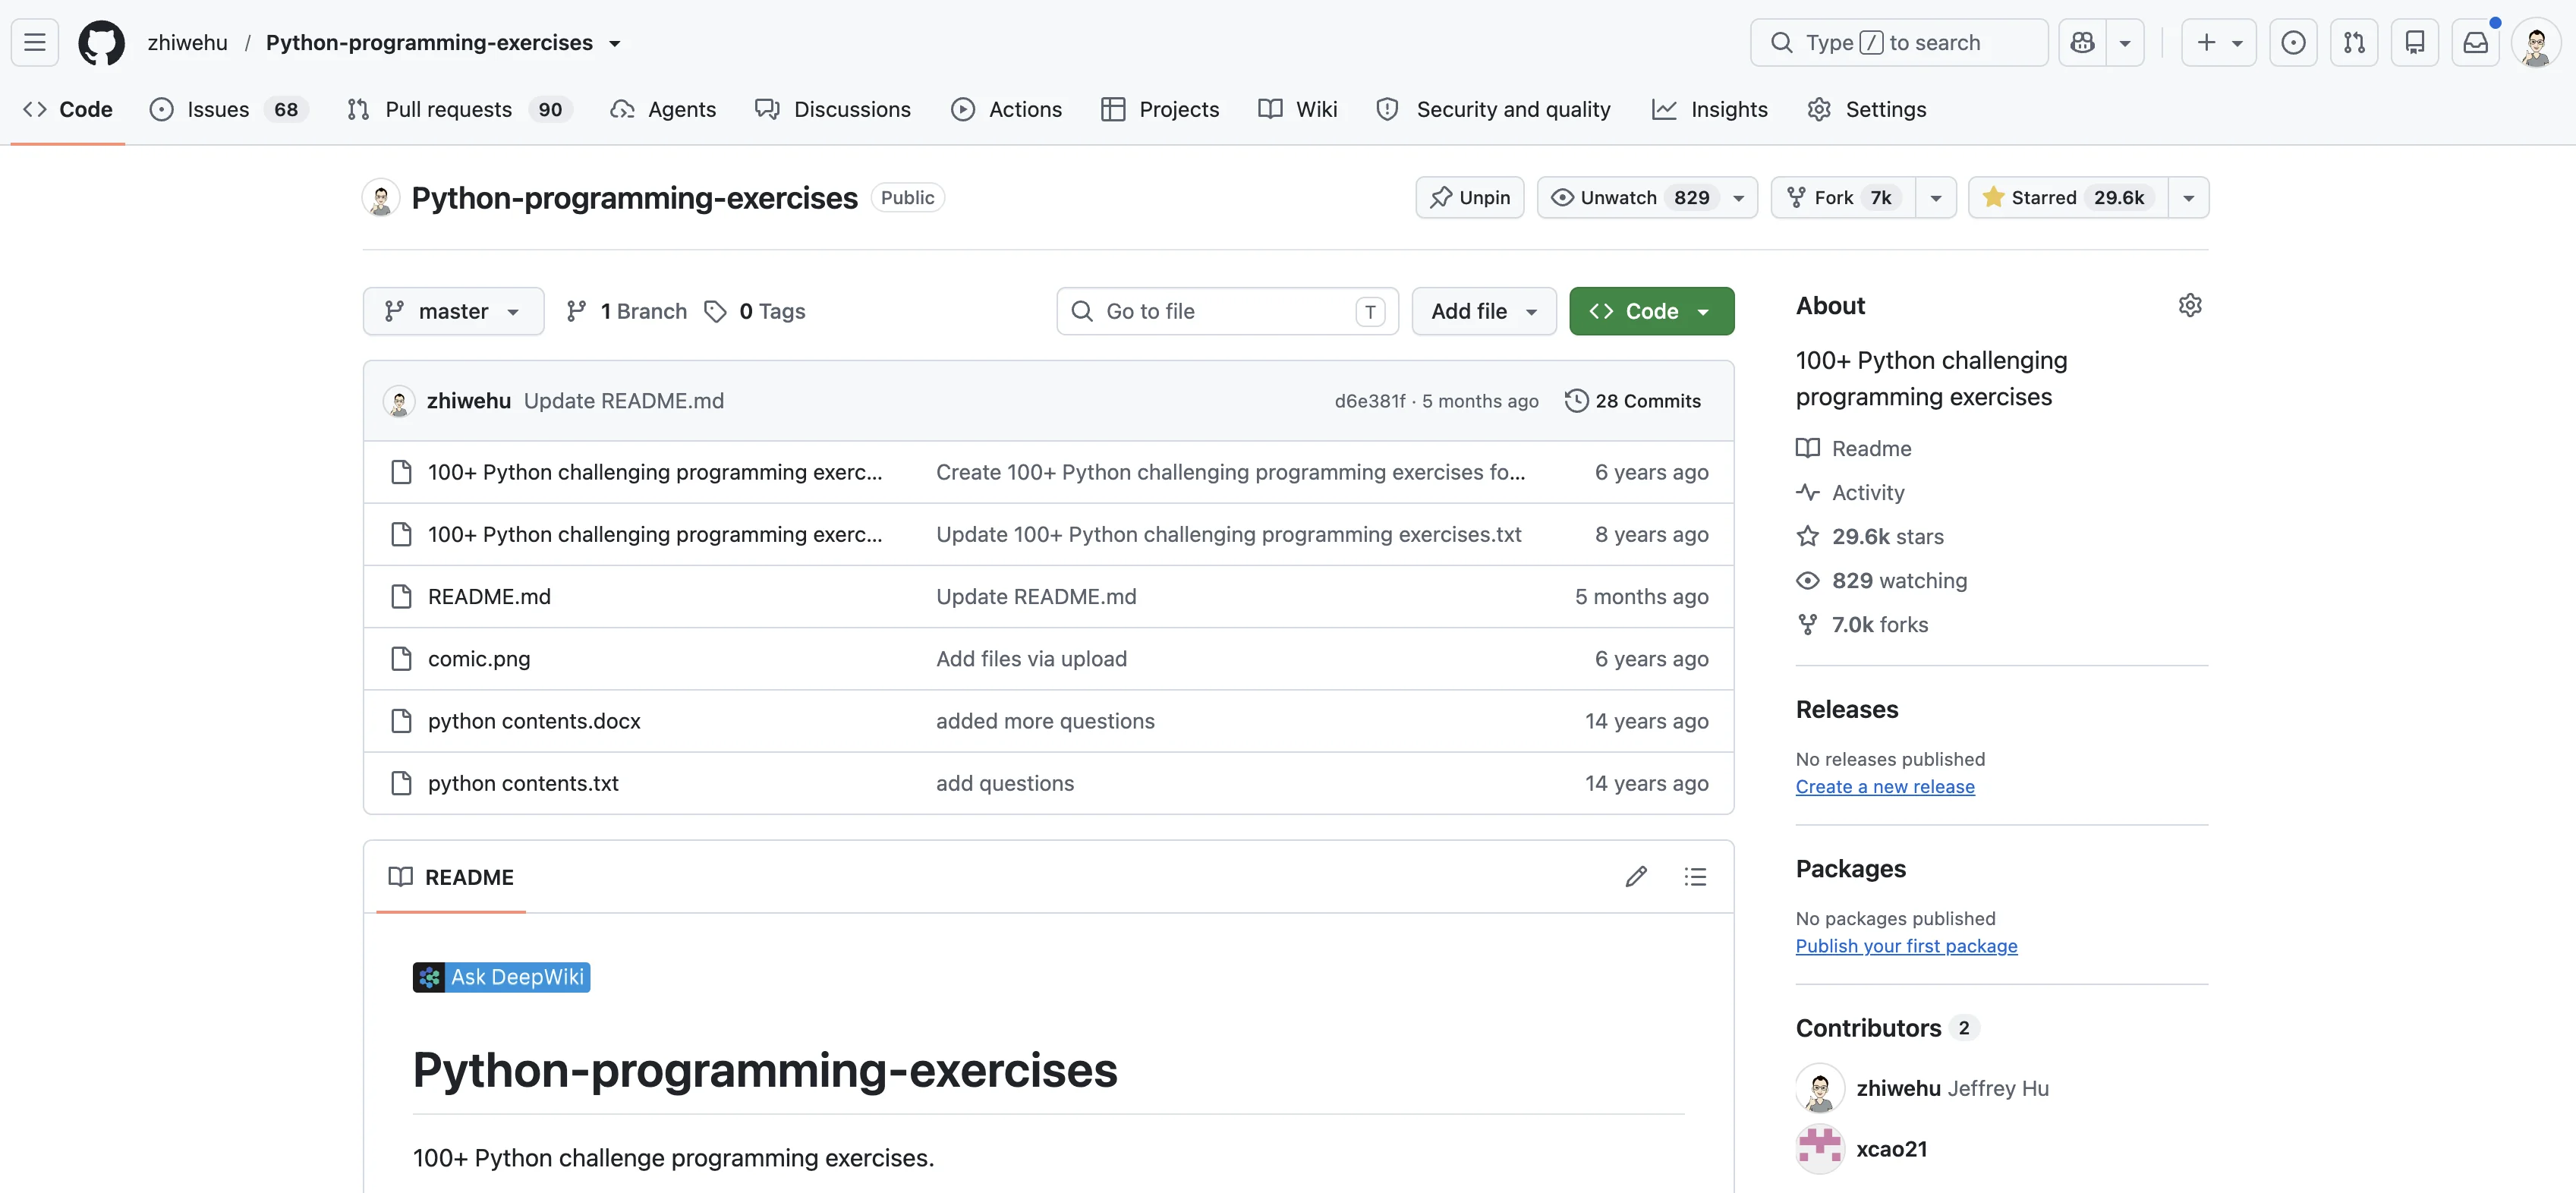Focus the Go to file search field
2576x1193 pixels.
point(1227,311)
